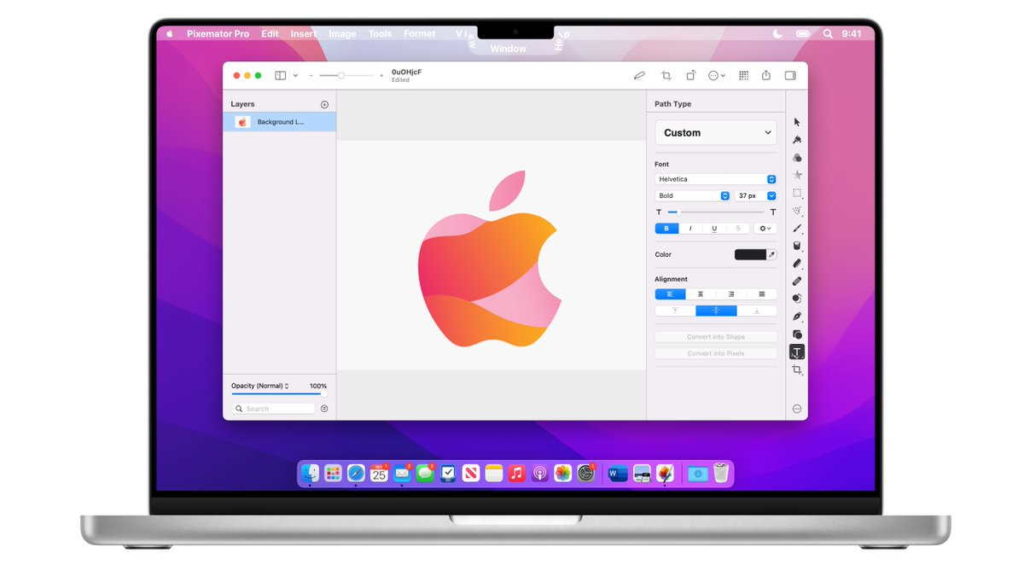Open the text options gear dropdown
Screen dimensions: 1024x576
(x=765, y=229)
